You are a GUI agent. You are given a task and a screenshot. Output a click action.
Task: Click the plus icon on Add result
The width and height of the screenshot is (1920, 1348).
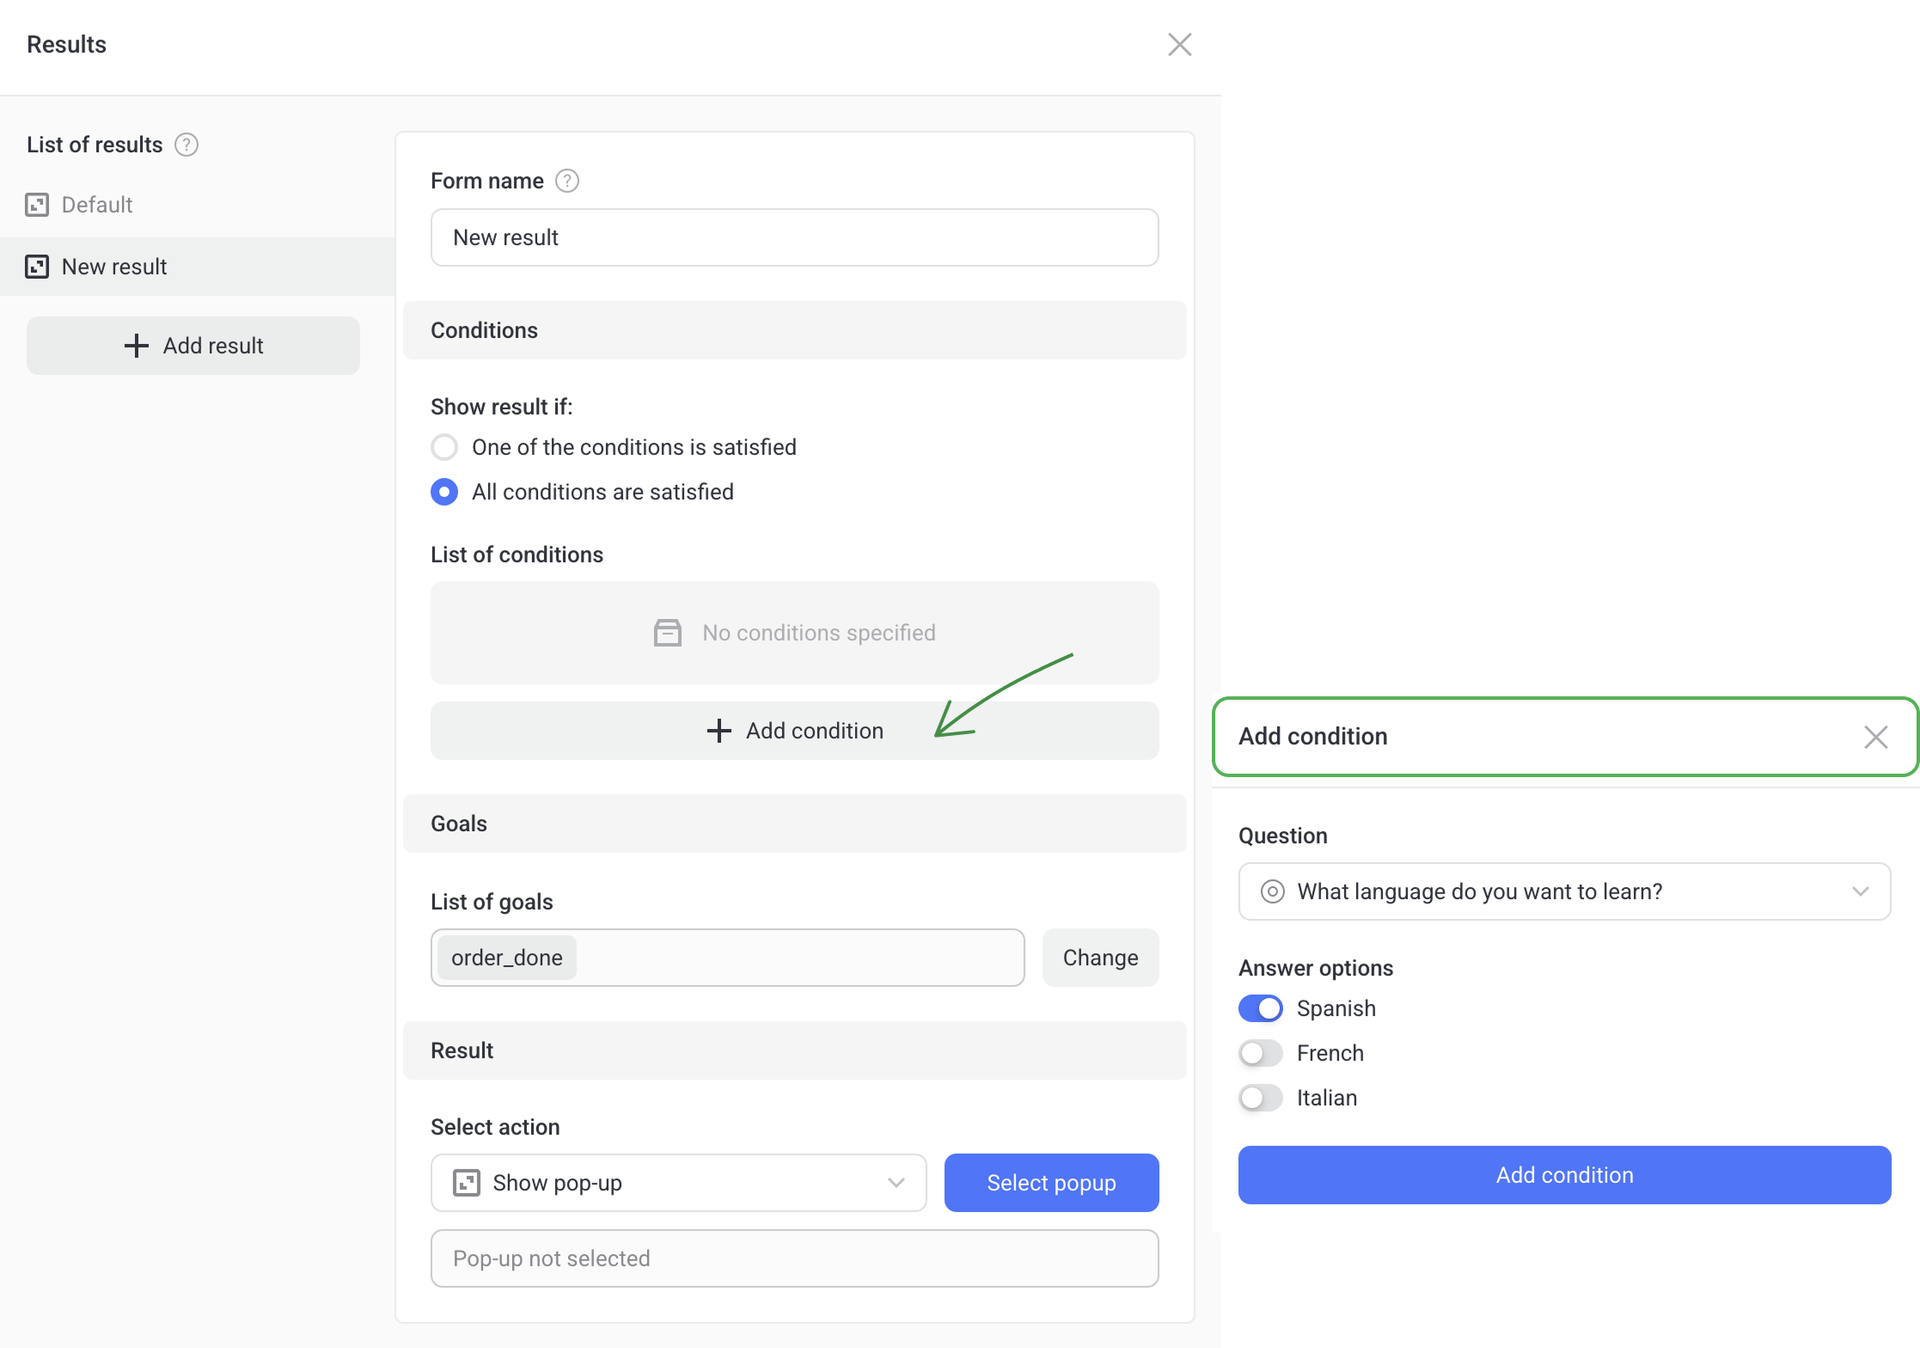[136, 346]
